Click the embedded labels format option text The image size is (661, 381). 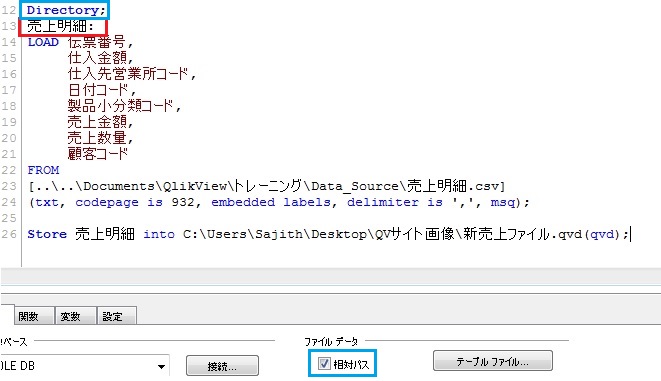(271, 202)
